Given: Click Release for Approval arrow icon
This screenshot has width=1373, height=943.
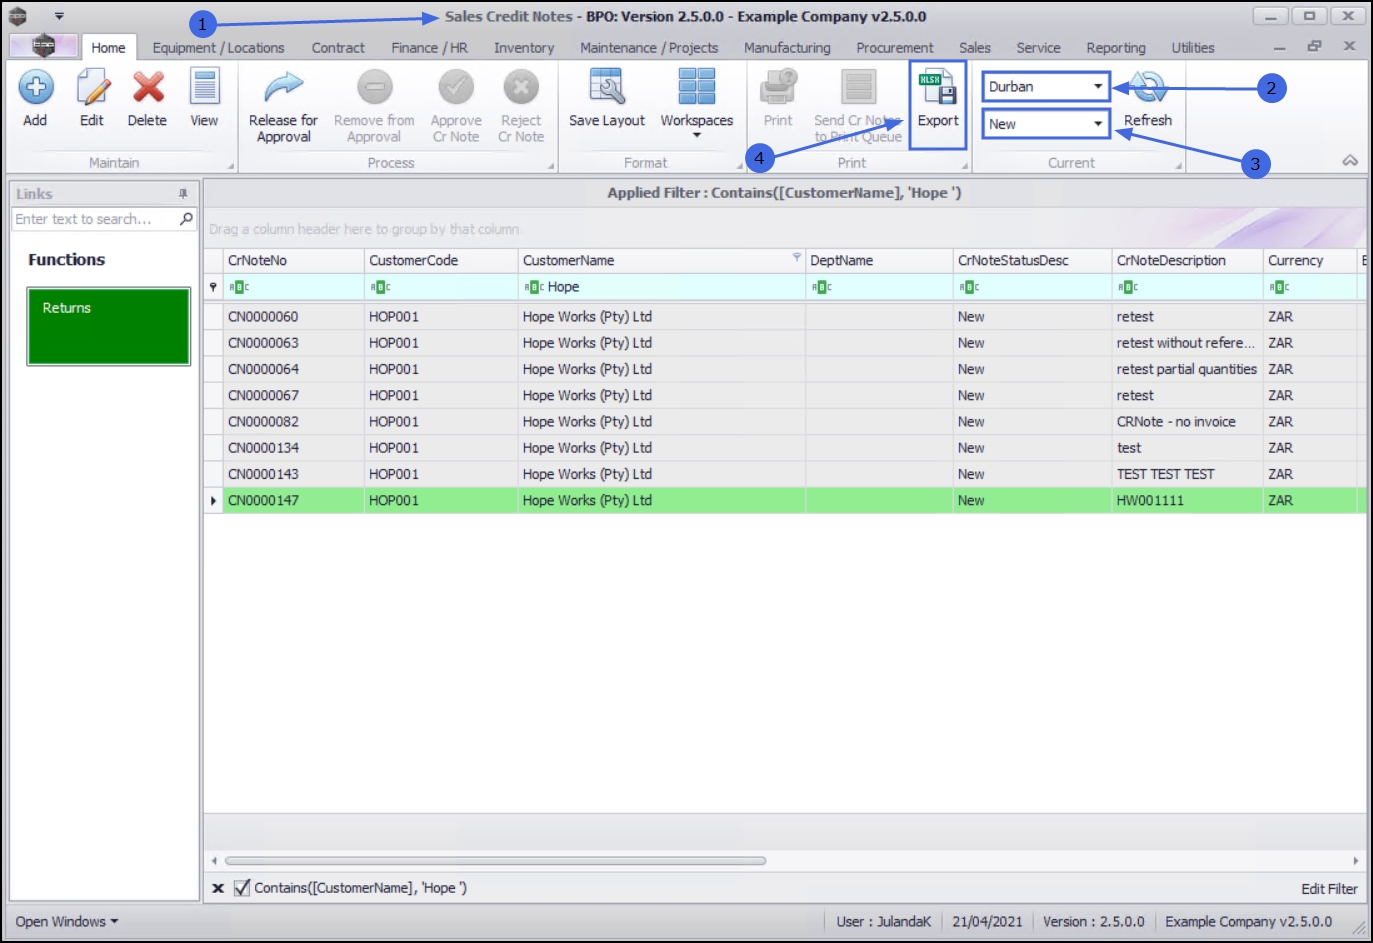Looking at the screenshot, I should pos(283,88).
